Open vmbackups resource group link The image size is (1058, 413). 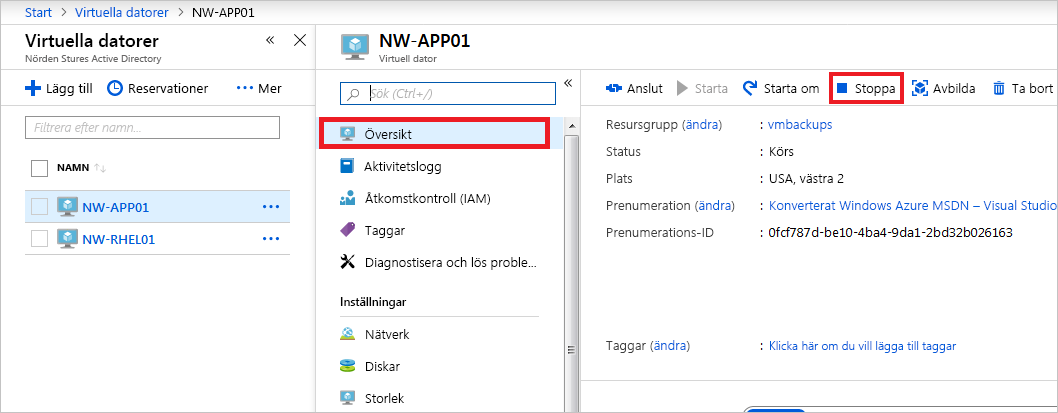point(800,124)
